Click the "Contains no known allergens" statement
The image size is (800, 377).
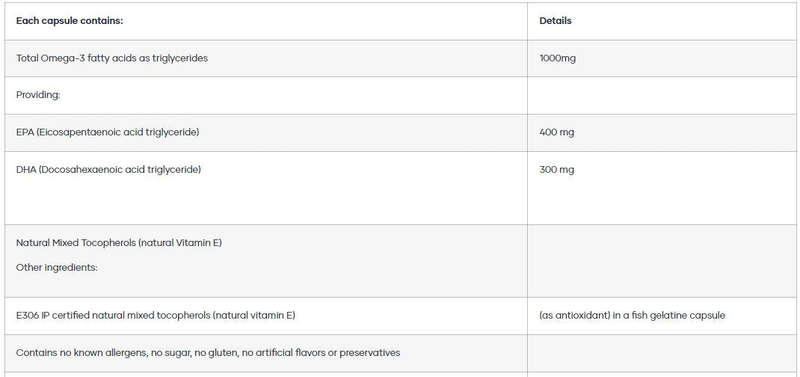pyautogui.click(x=208, y=353)
